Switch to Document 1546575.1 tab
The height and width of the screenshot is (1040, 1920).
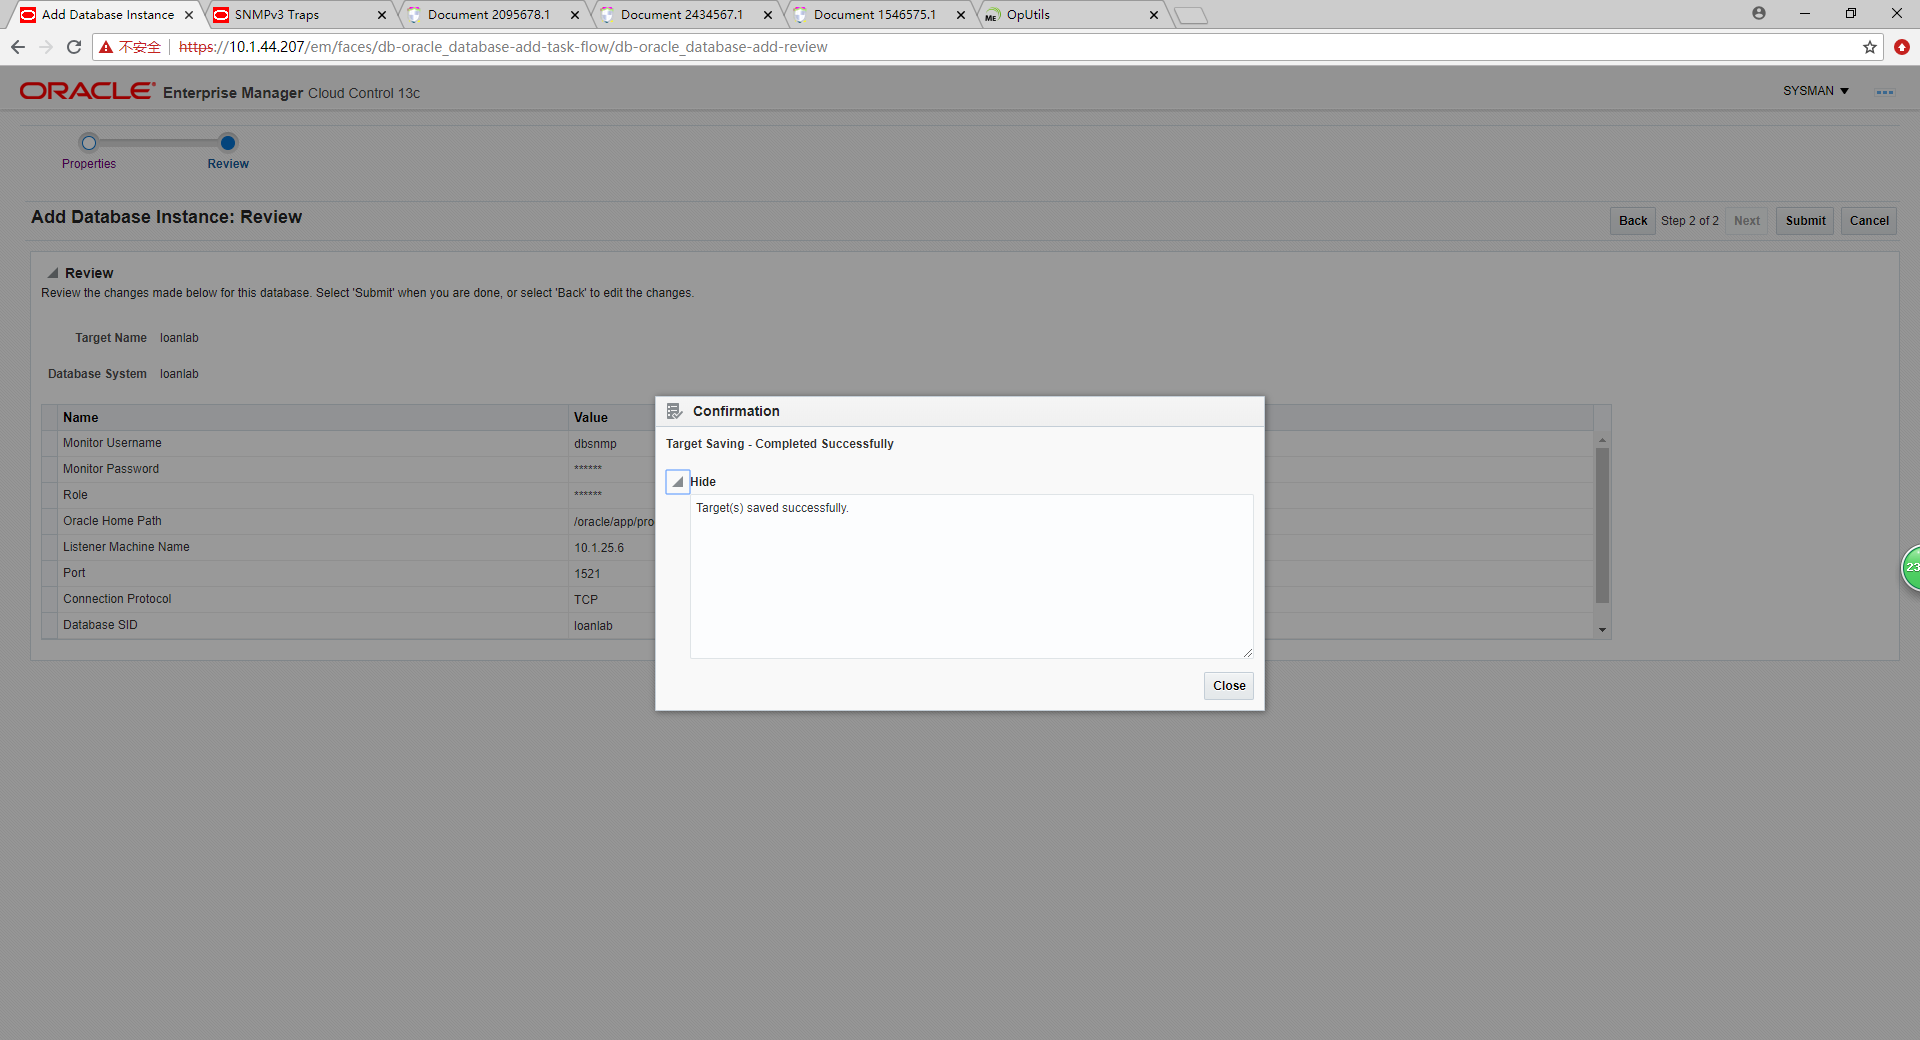click(876, 15)
